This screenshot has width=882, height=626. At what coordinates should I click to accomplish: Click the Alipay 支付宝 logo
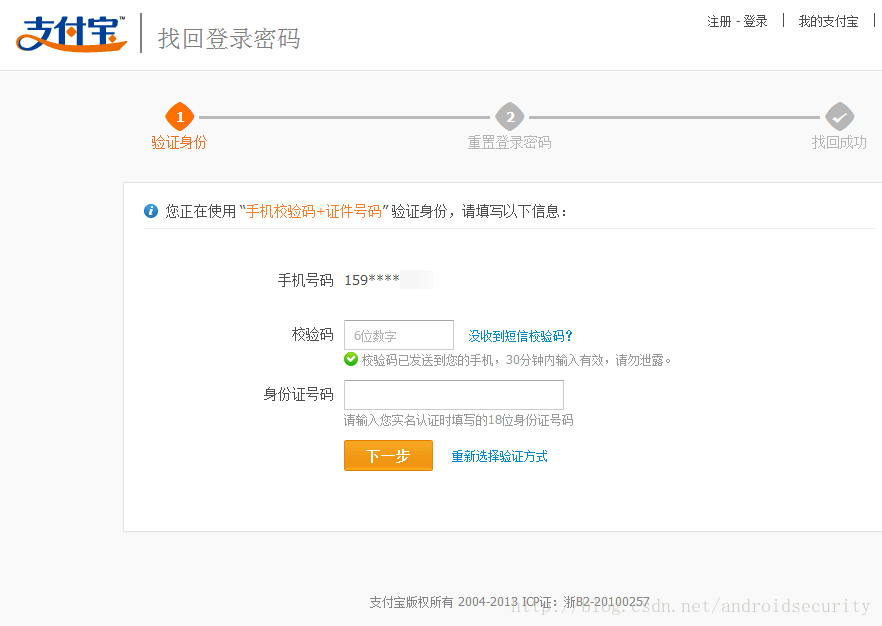point(71,34)
